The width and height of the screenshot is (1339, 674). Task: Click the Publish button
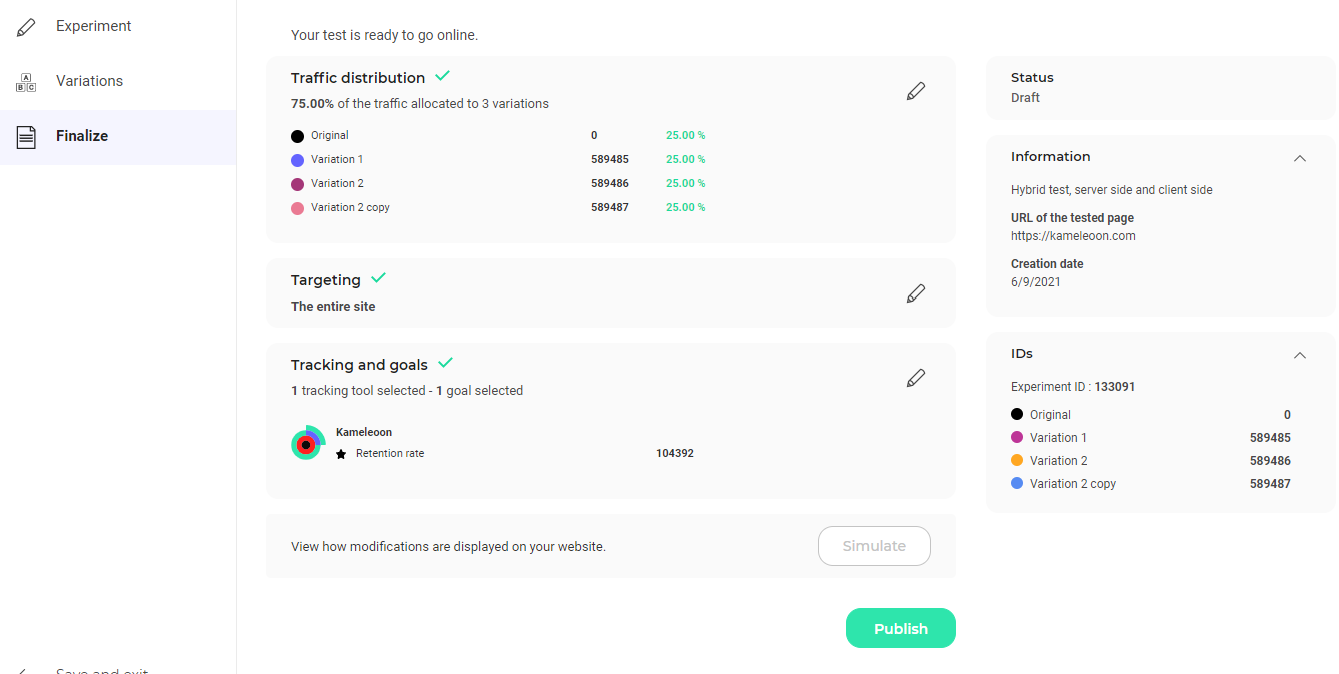(901, 628)
